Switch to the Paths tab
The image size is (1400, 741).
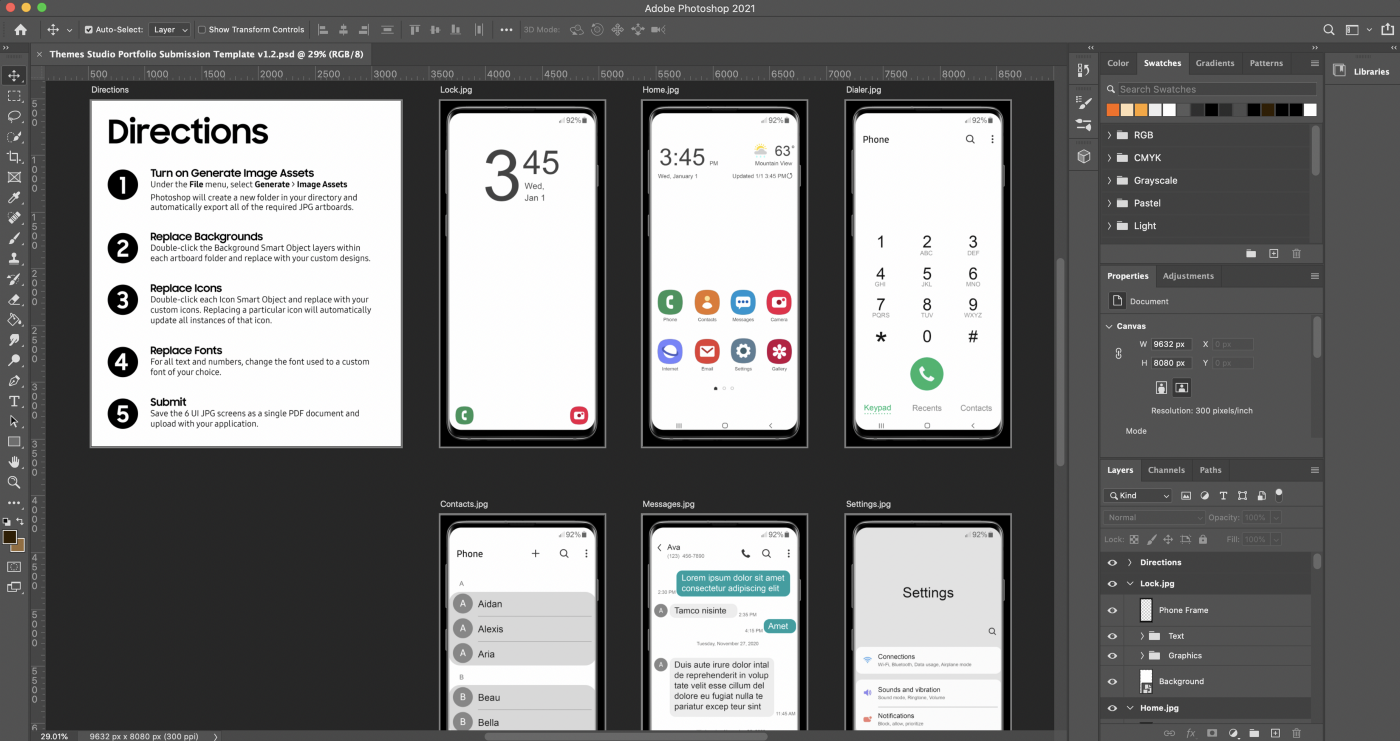click(1210, 470)
